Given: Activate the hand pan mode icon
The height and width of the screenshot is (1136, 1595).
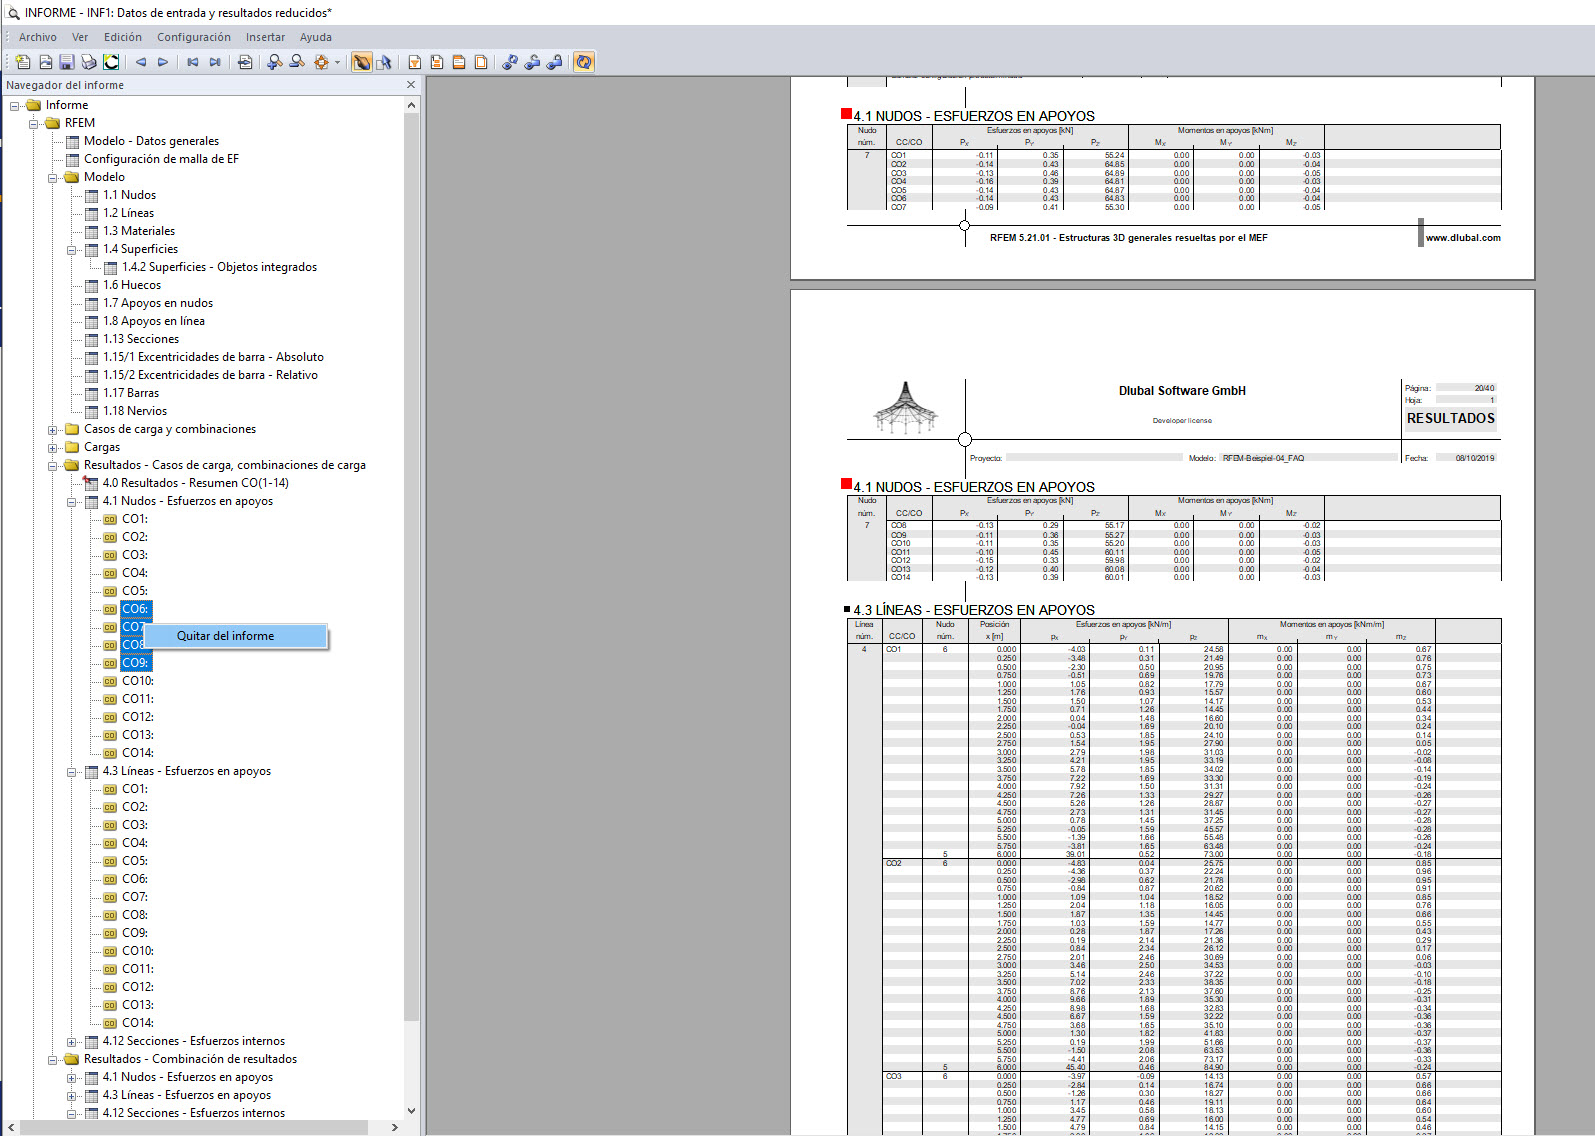Looking at the screenshot, I should tap(362, 62).
